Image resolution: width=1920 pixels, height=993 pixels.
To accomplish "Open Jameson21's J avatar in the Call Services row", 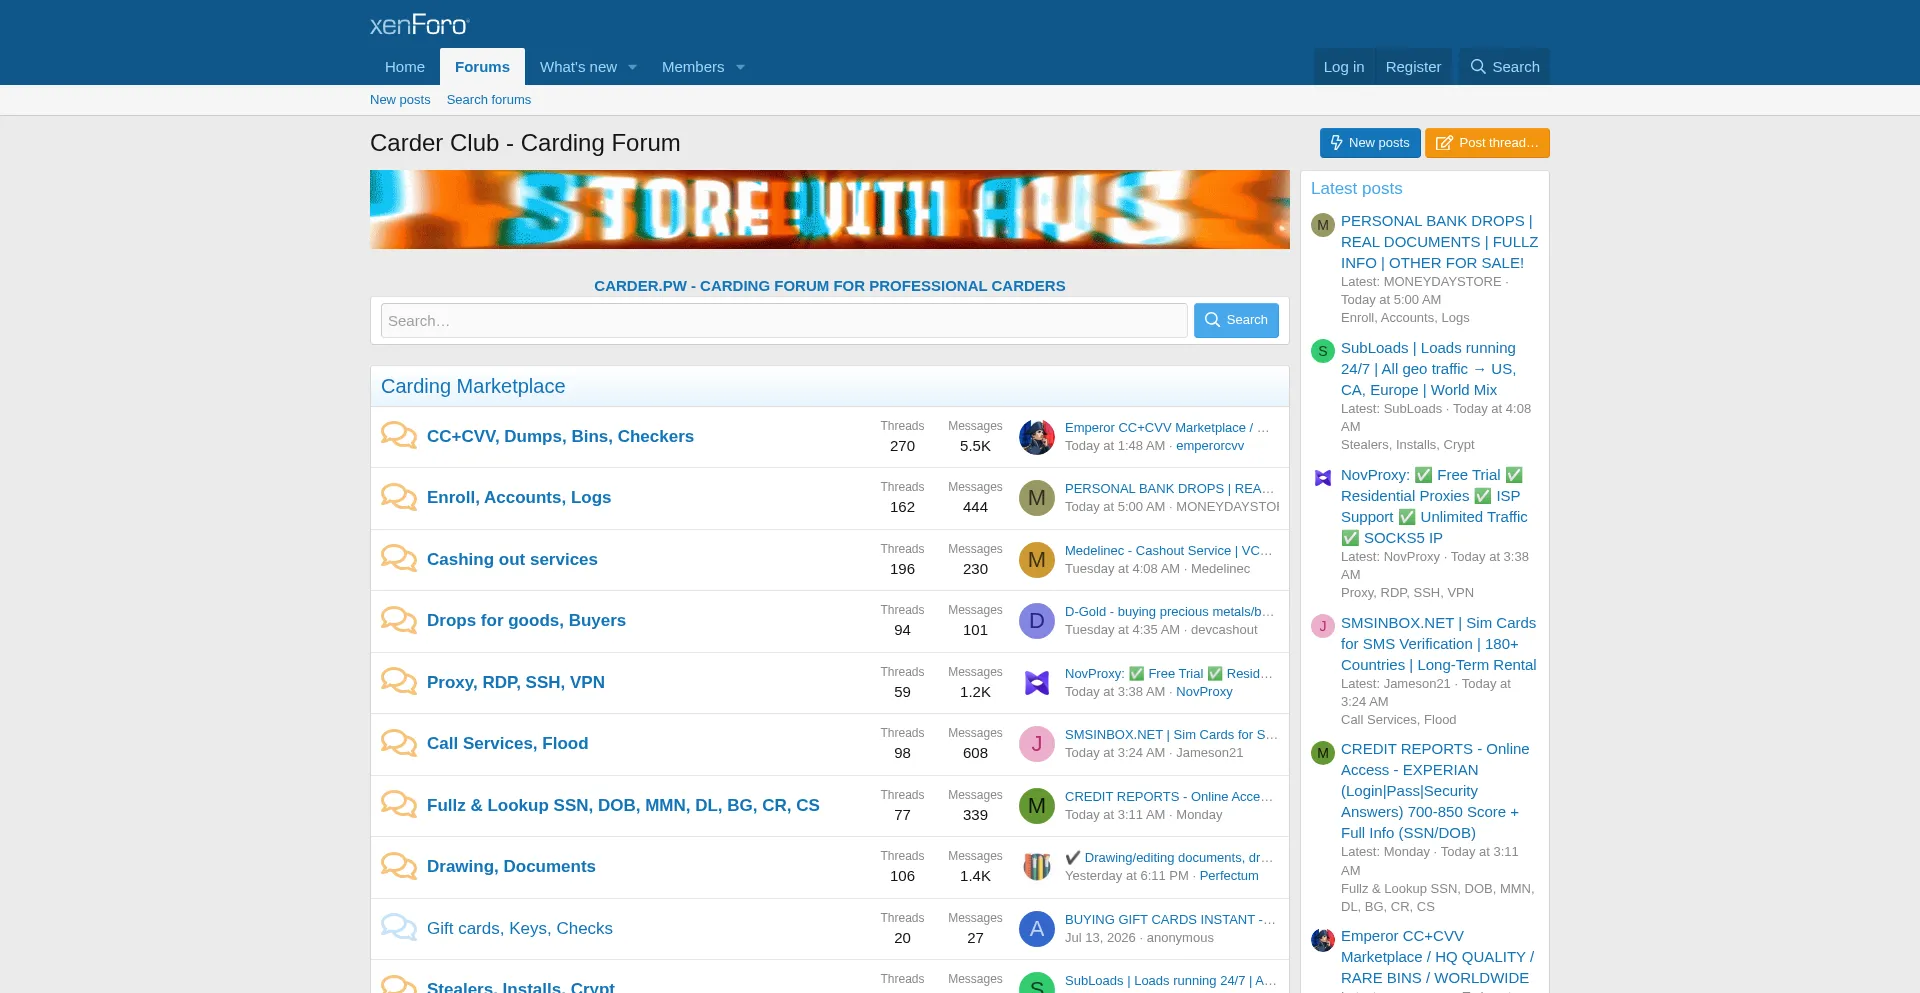I will (1037, 744).
